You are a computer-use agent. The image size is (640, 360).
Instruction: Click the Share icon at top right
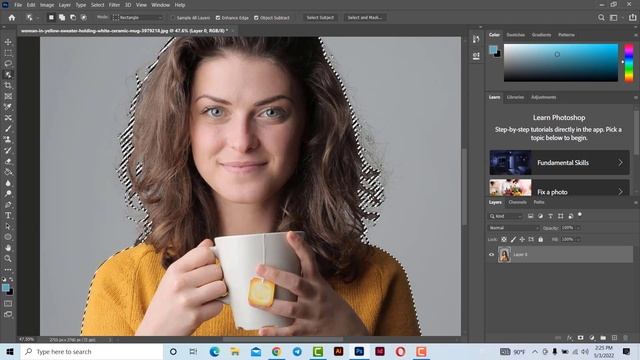pos(633,18)
